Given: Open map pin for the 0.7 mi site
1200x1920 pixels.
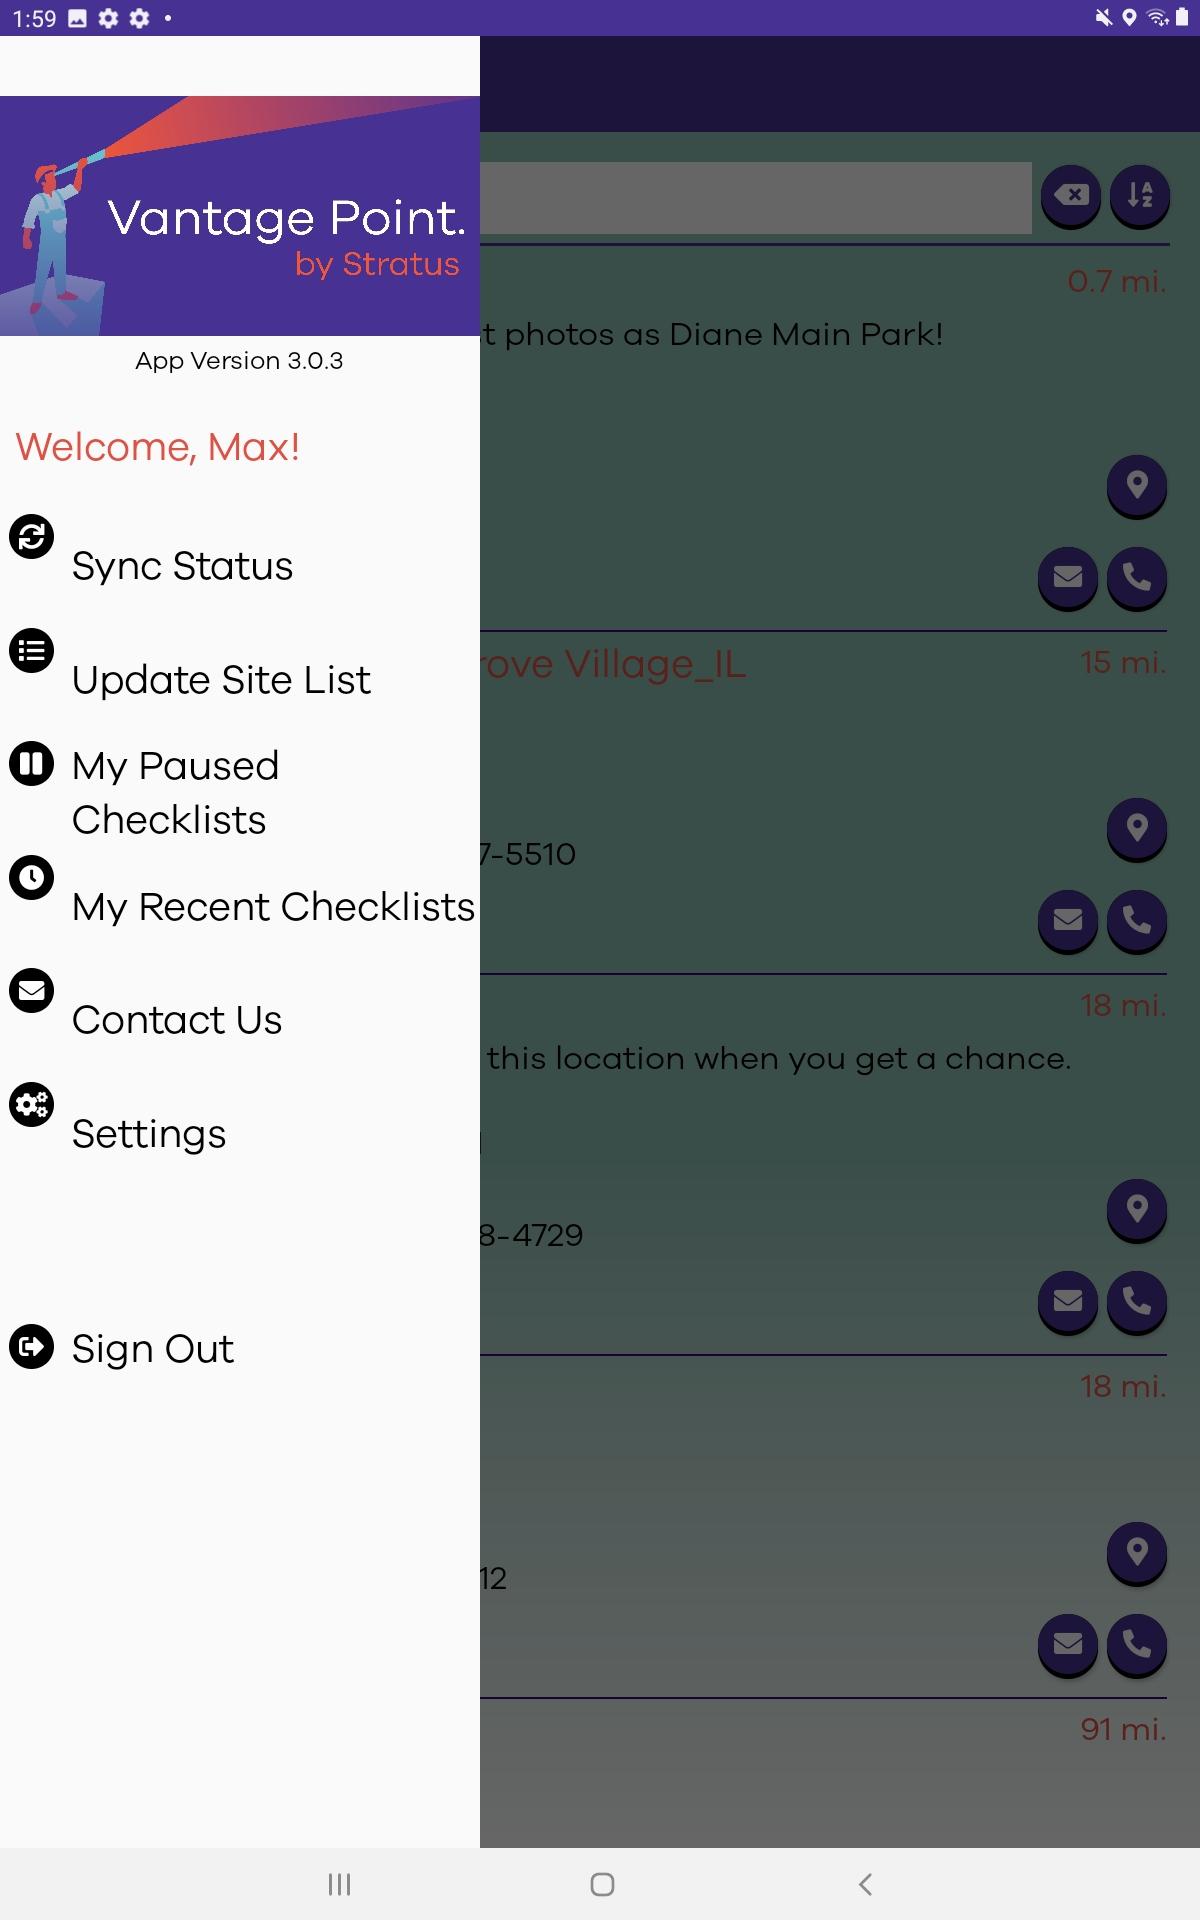Looking at the screenshot, I should [x=1137, y=485].
